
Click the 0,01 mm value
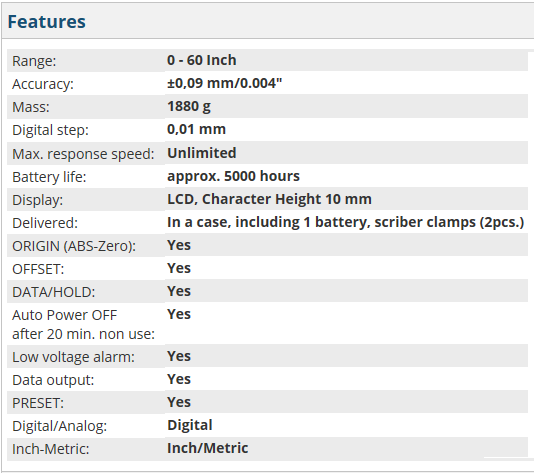[196, 129]
